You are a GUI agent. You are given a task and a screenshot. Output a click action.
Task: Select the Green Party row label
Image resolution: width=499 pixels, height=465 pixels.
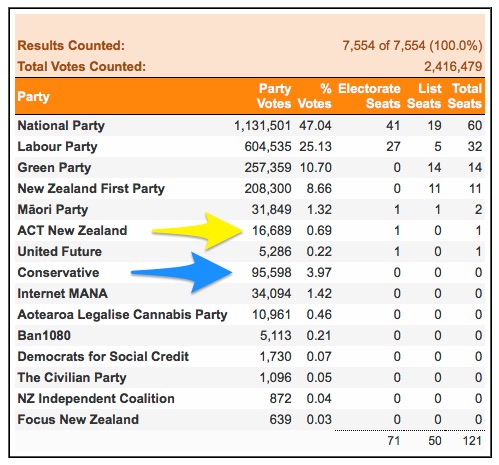[x=54, y=168]
